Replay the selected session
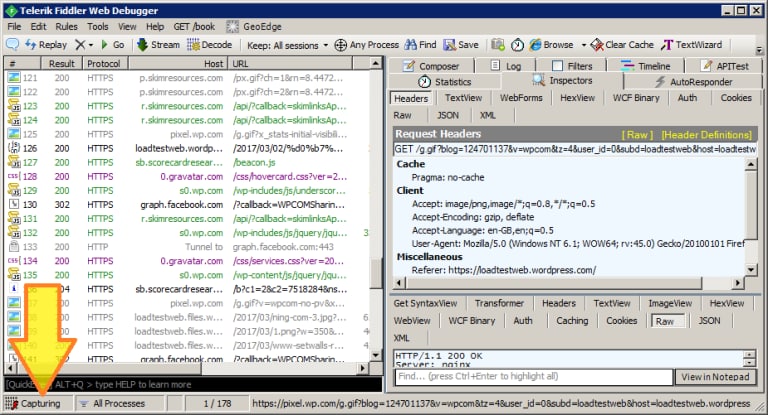 coord(46,45)
